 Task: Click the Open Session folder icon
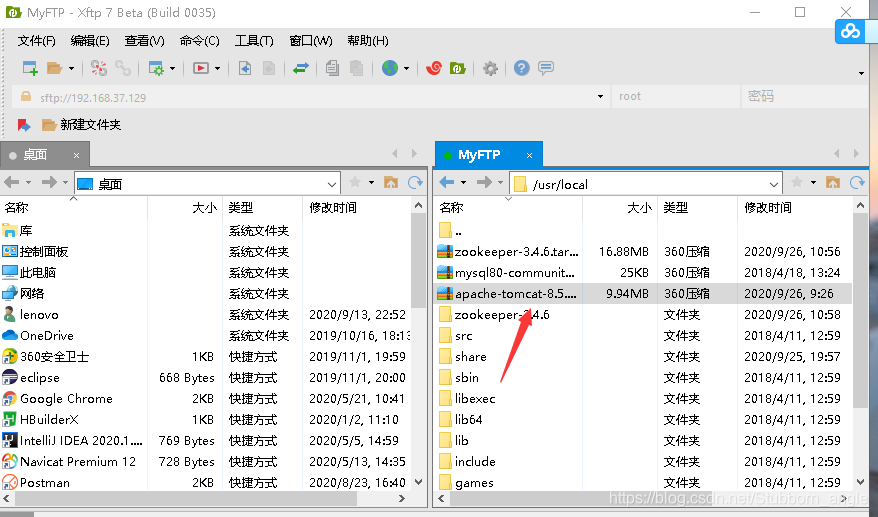click(54, 68)
